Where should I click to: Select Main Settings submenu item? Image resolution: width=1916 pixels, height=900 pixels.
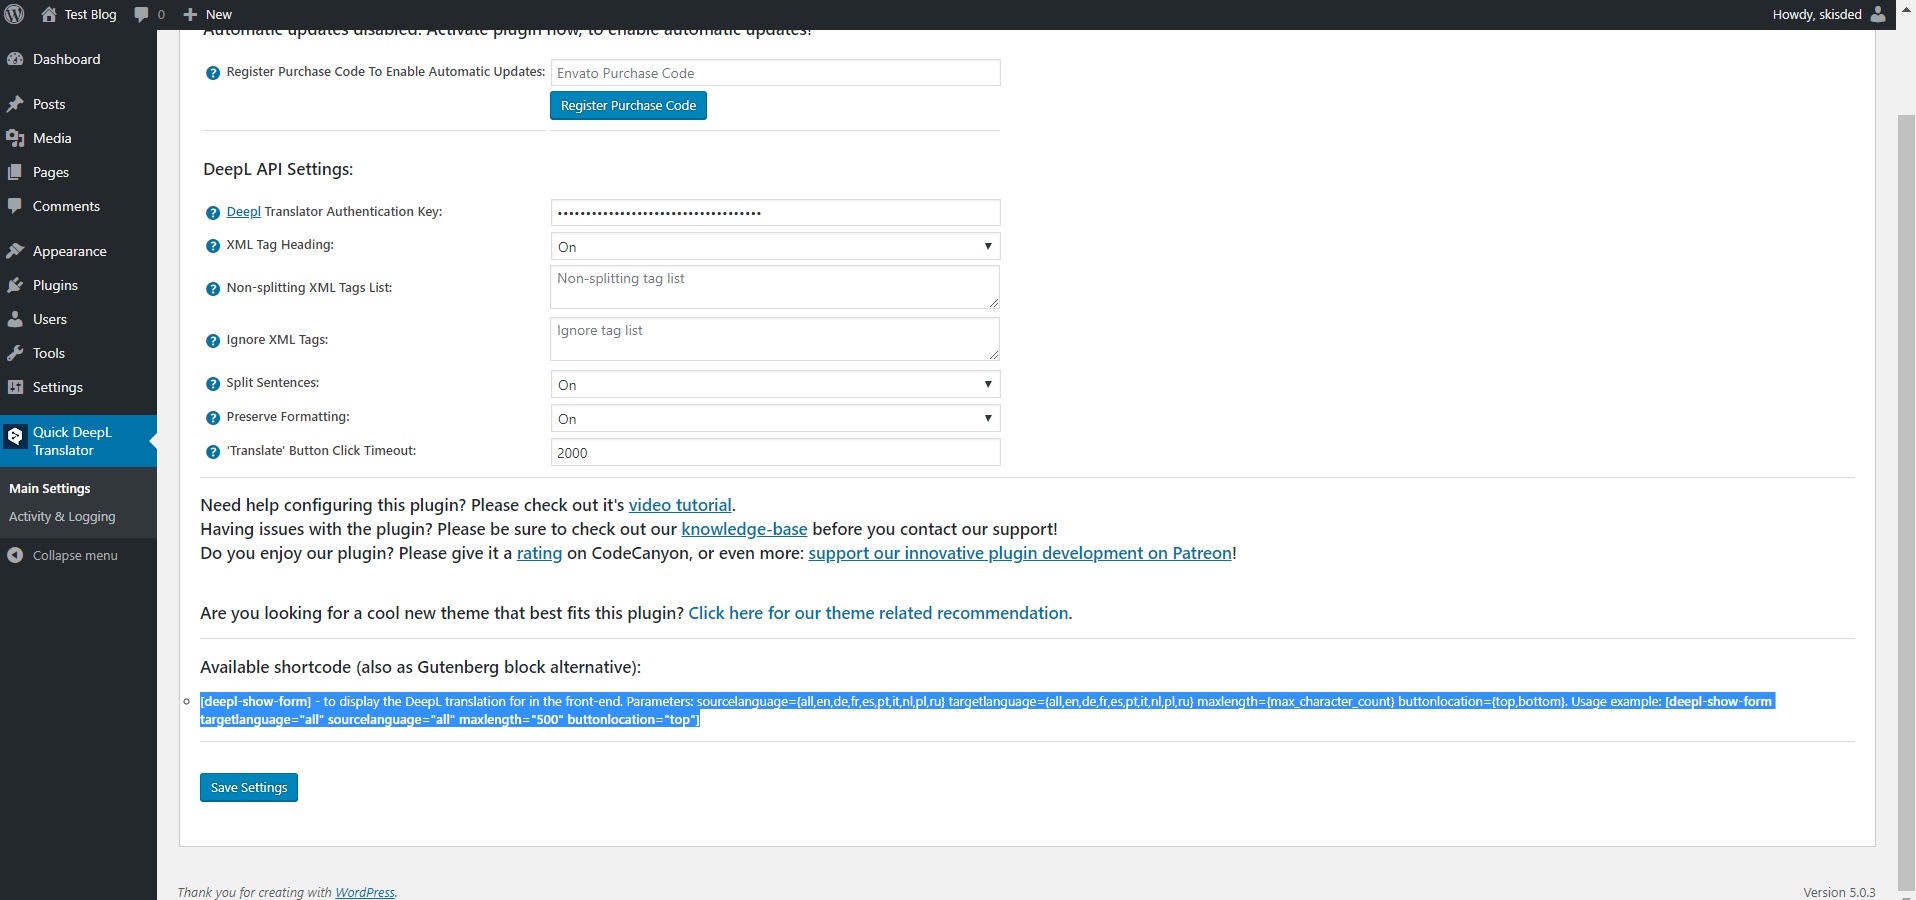coord(50,488)
